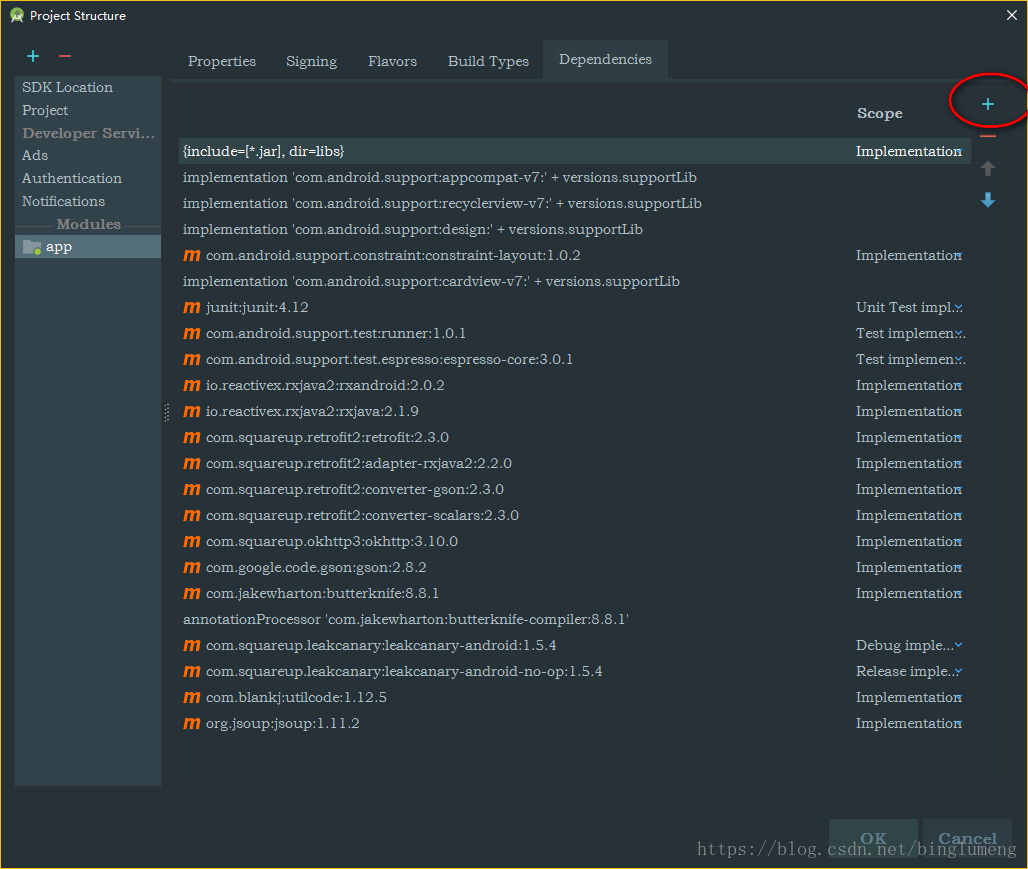Select the cardview-v7 implementation row
Image resolution: width=1028 pixels, height=869 pixels.
point(574,281)
